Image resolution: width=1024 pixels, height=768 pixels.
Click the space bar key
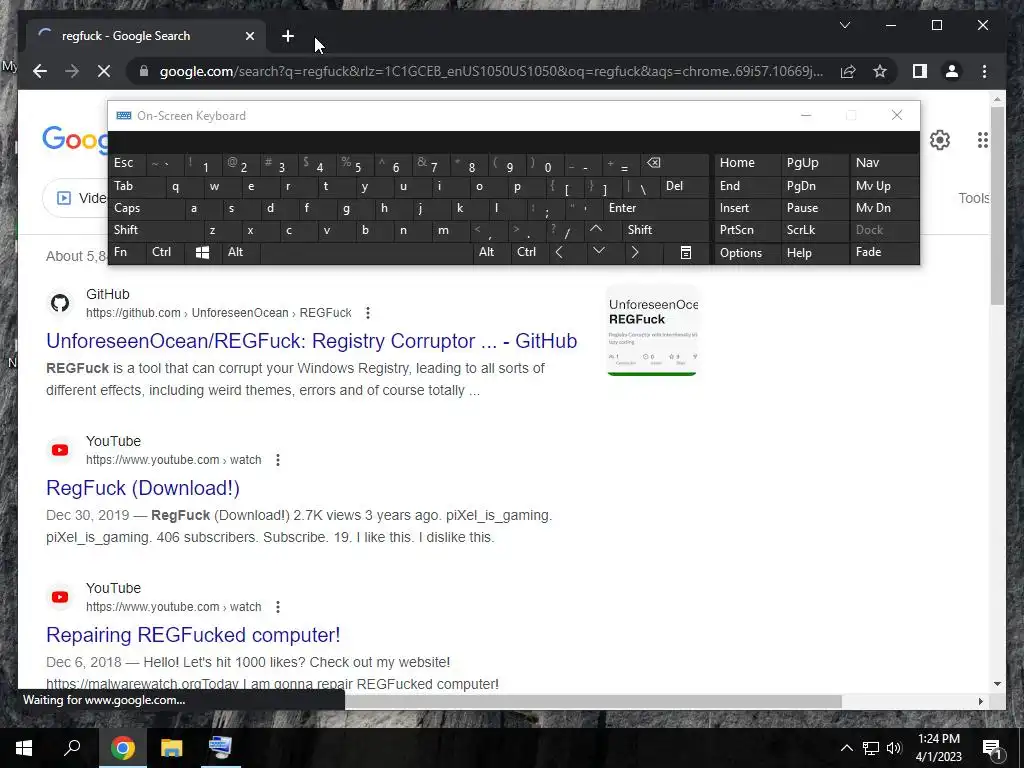[366, 252]
